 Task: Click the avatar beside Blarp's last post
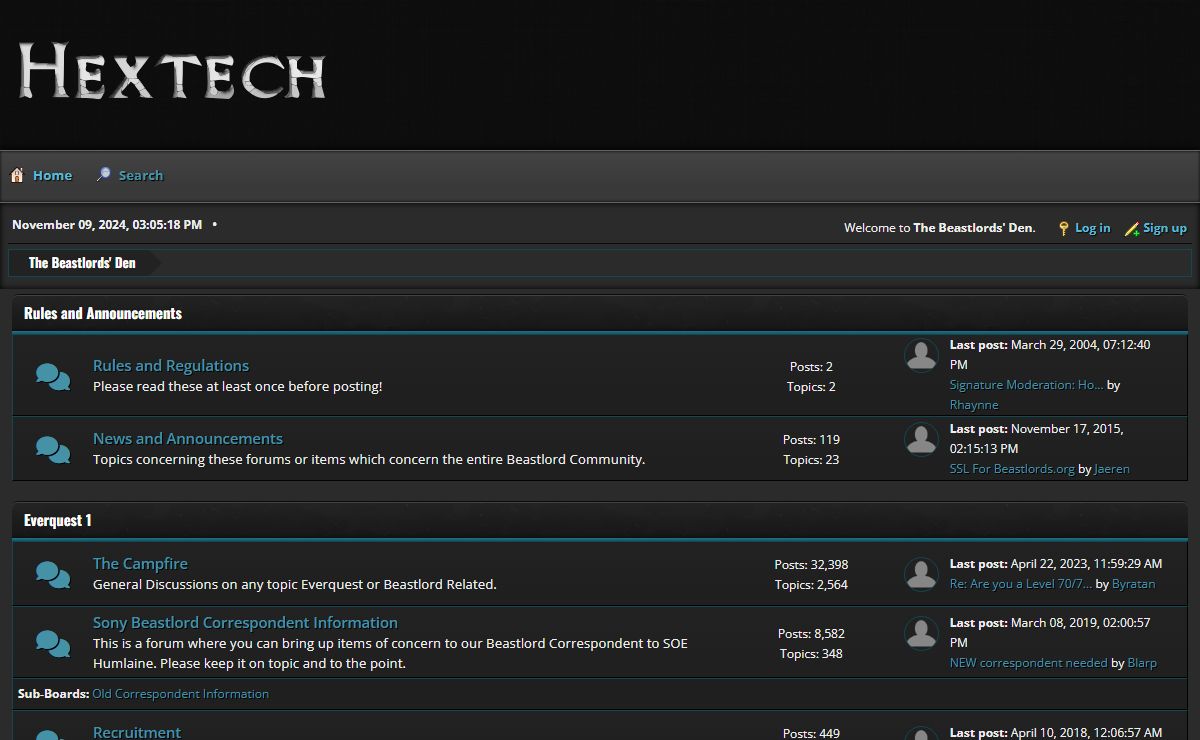pyautogui.click(x=921, y=633)
